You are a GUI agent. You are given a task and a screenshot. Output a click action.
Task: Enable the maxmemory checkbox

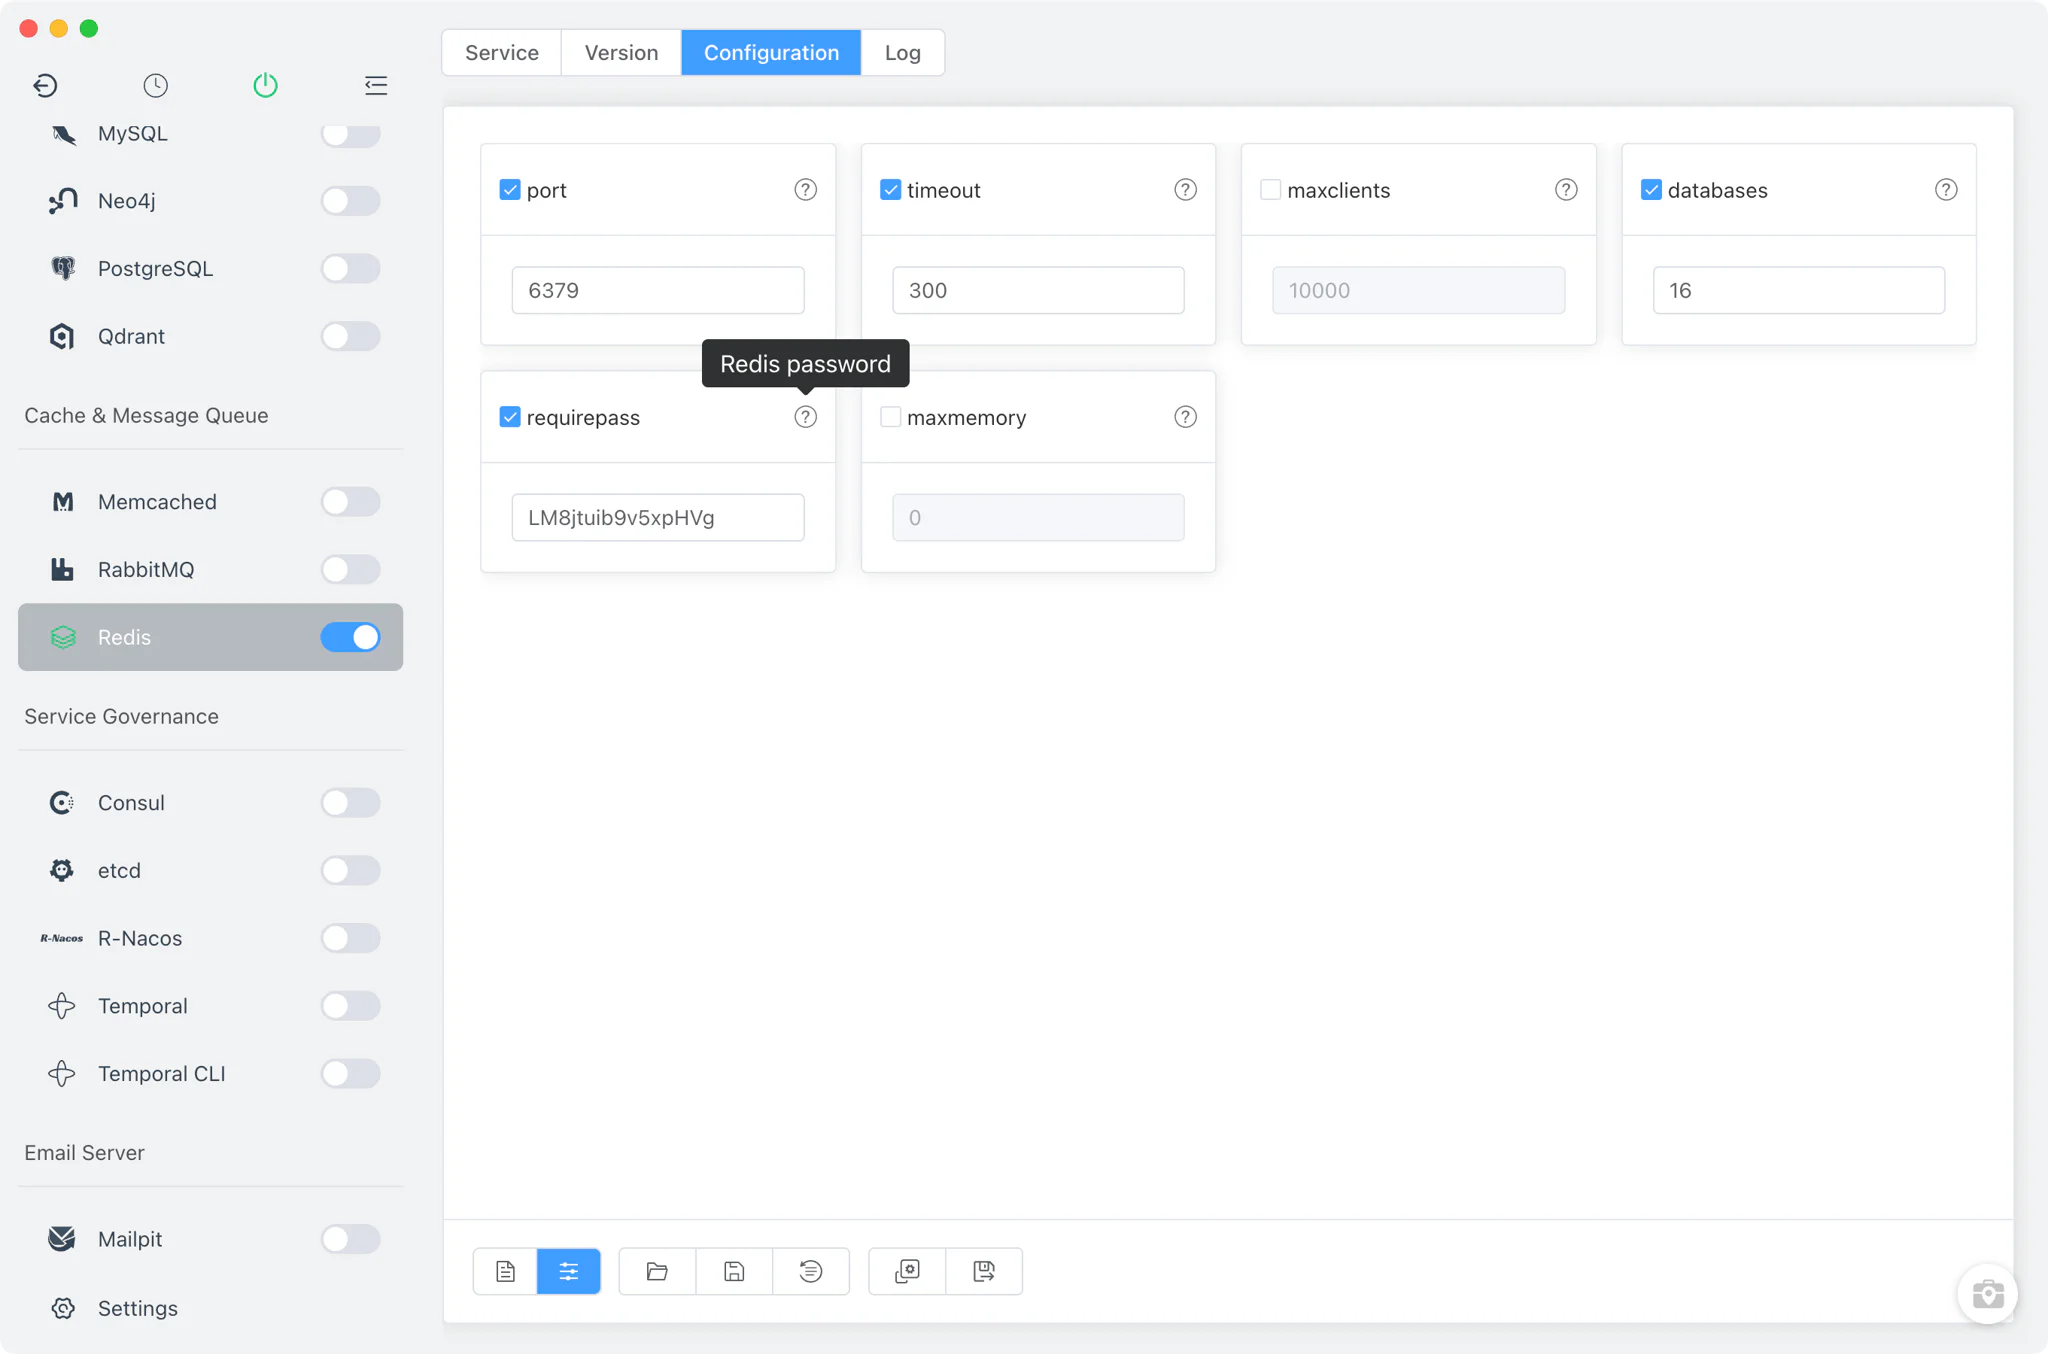(890, 417)
